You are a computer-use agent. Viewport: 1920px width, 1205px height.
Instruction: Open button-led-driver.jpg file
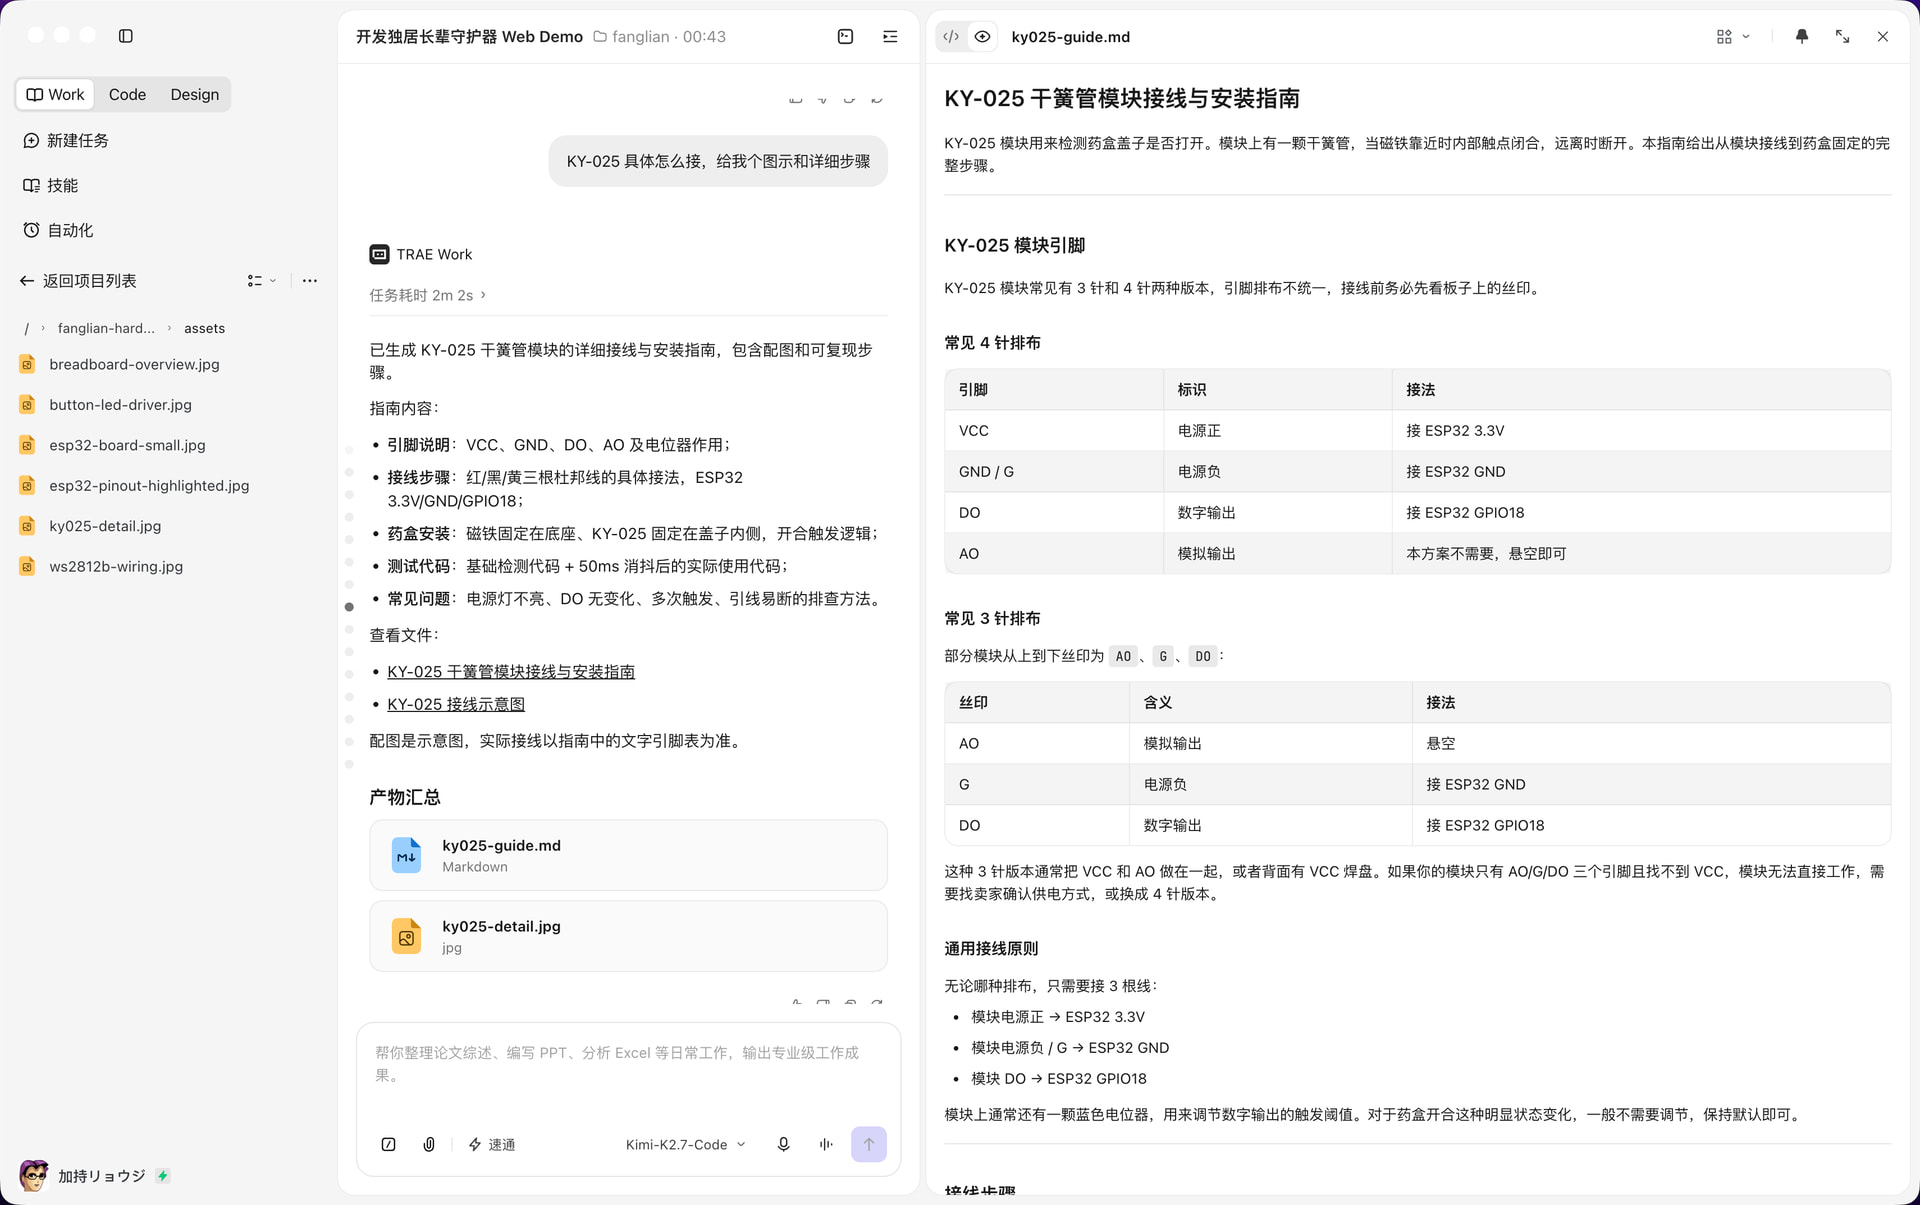click(x=120, y=405)
